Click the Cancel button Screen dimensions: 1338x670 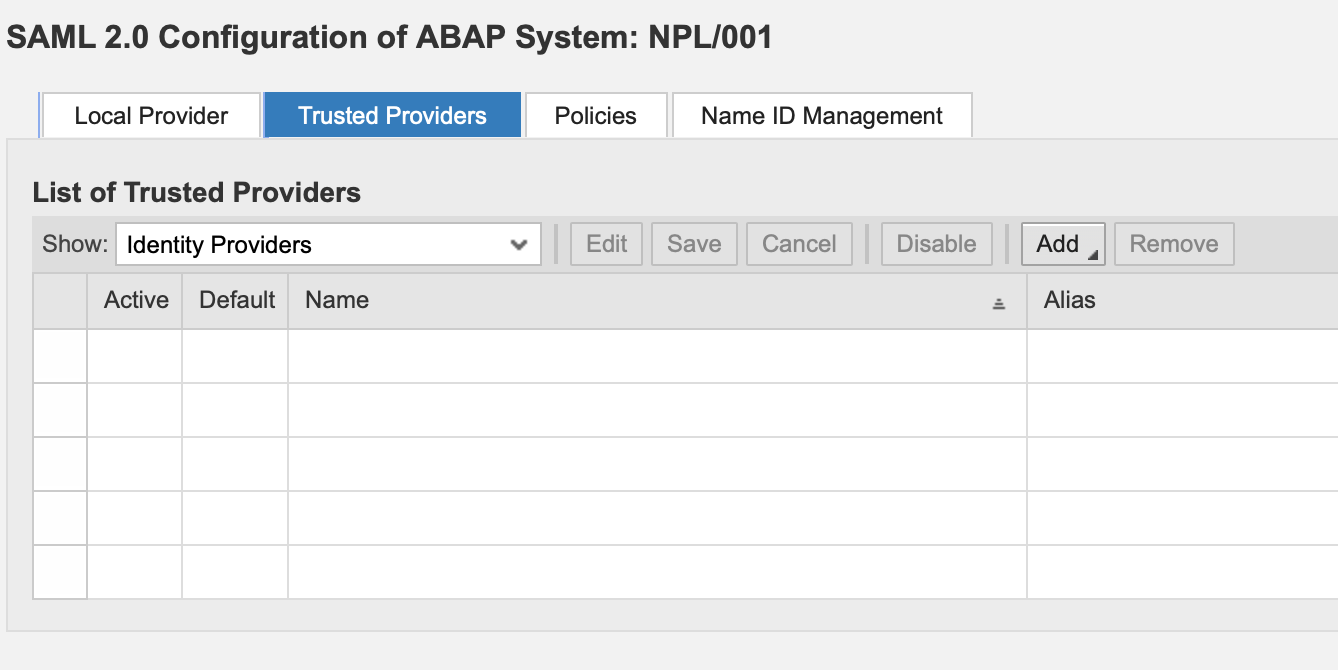click(799, 244)
